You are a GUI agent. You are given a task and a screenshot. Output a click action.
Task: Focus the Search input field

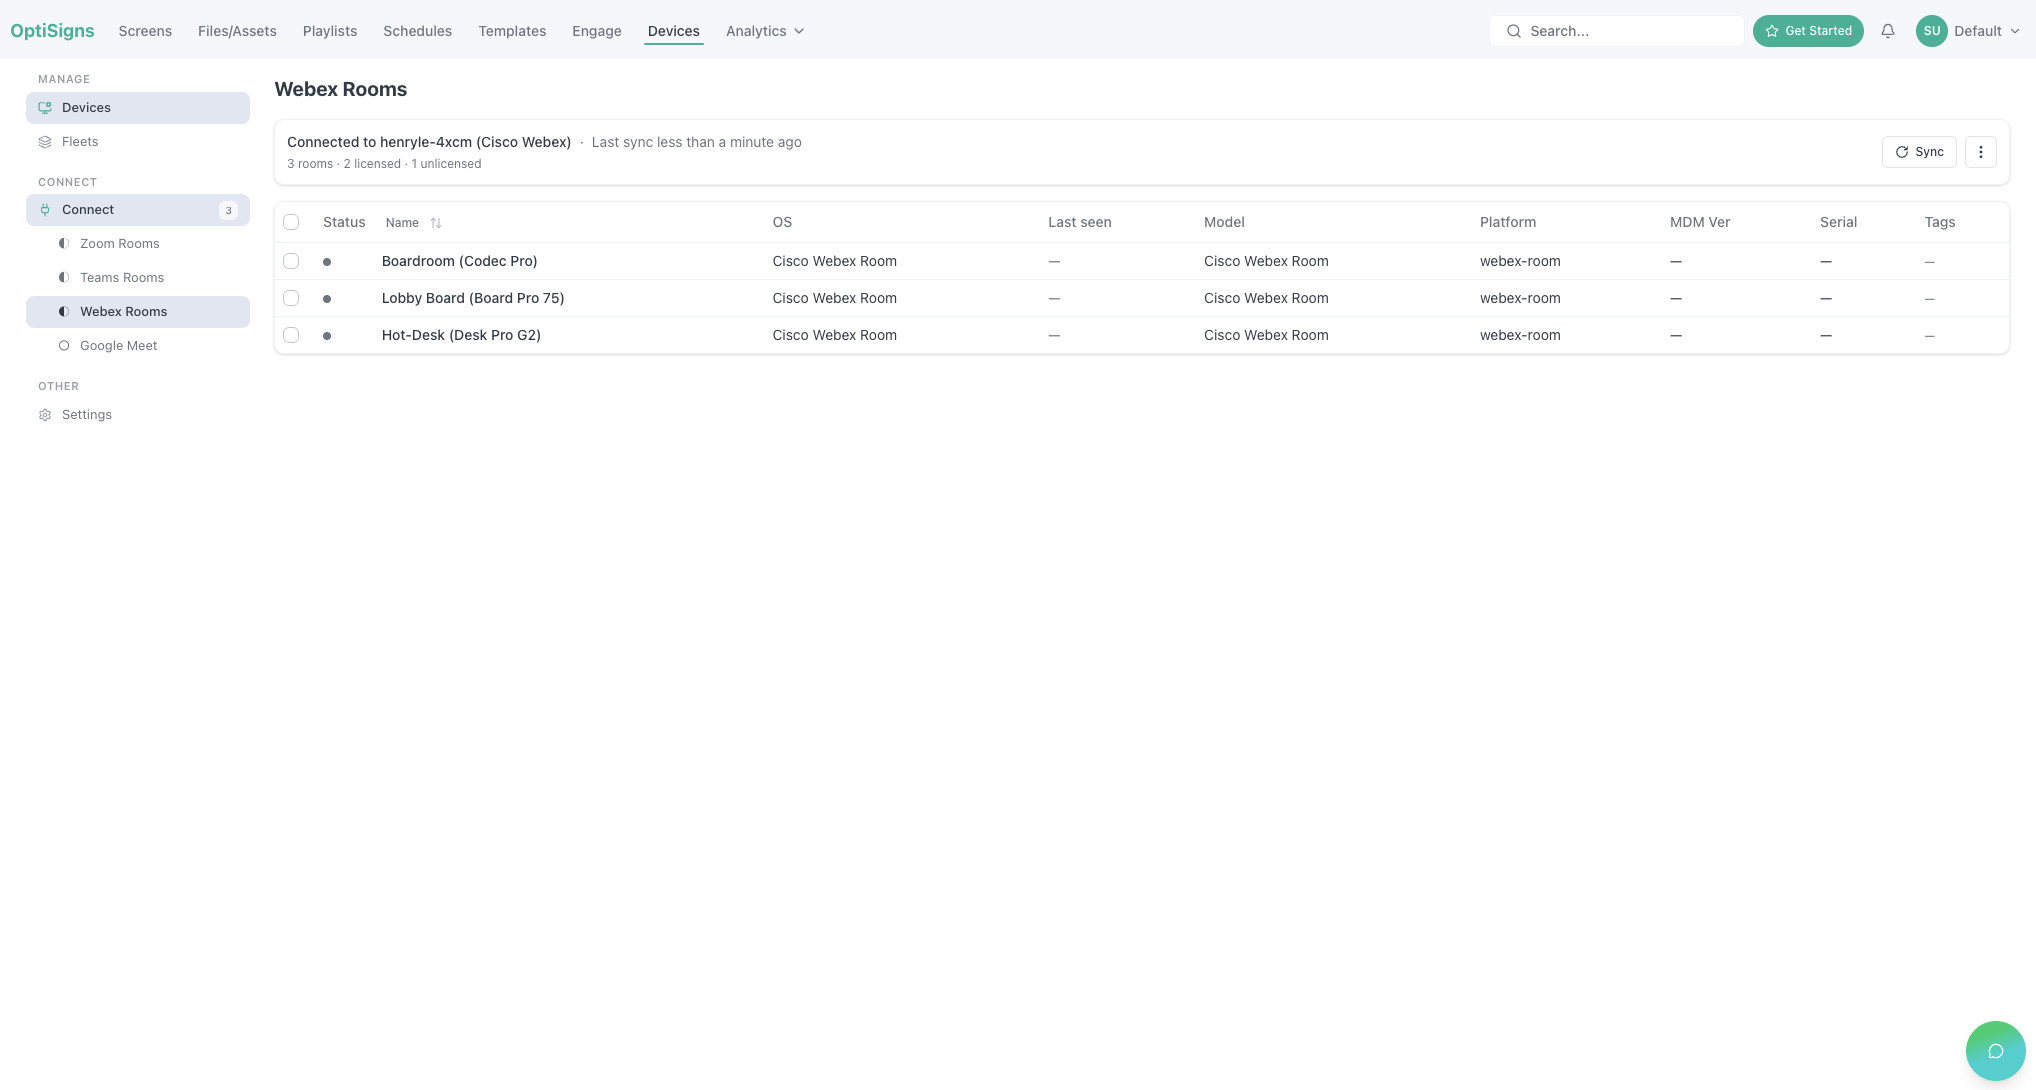1617,31
